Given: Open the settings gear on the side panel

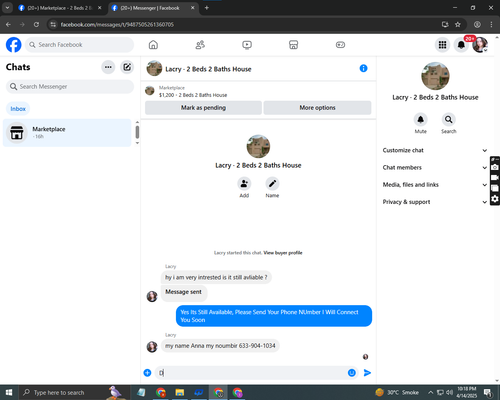Looking at the screenshot, I should click(x=495, y=199).
